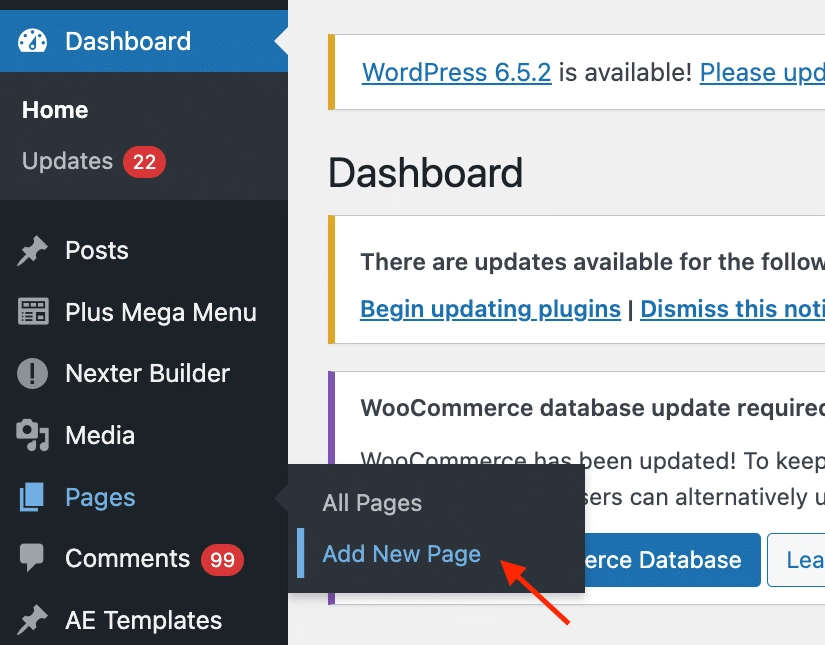Click the Pages stacked-sheets icon
The image size is (825, 645).
click(x=33, y=497)
